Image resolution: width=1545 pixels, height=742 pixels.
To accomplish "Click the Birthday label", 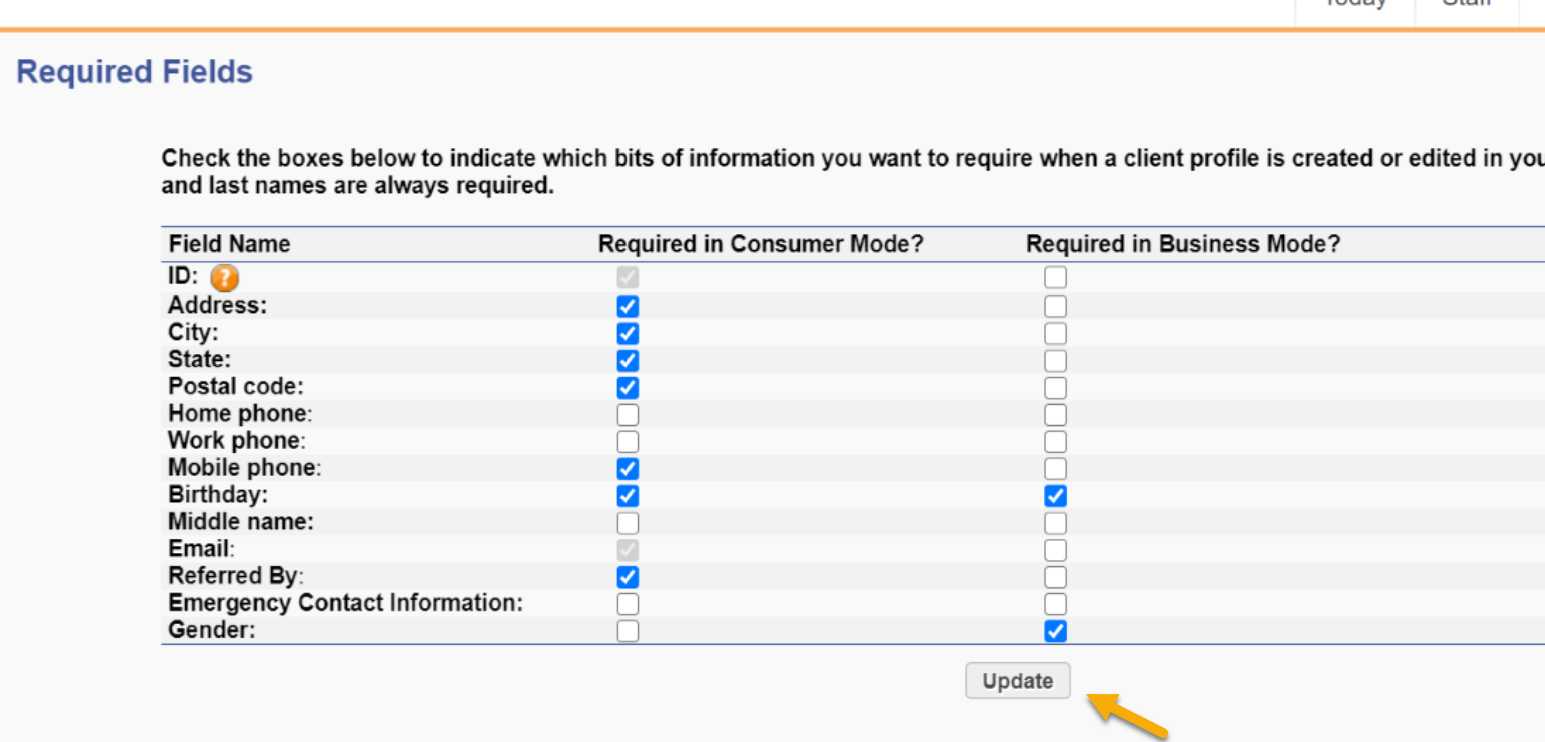I will (218, 494).
